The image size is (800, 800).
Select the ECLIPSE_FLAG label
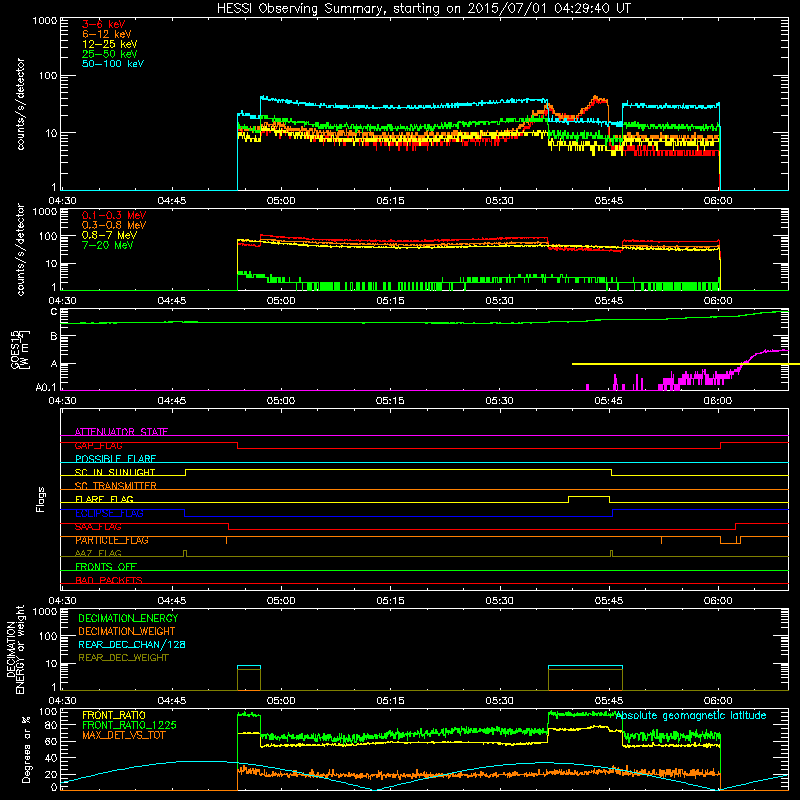pos(109,513)
